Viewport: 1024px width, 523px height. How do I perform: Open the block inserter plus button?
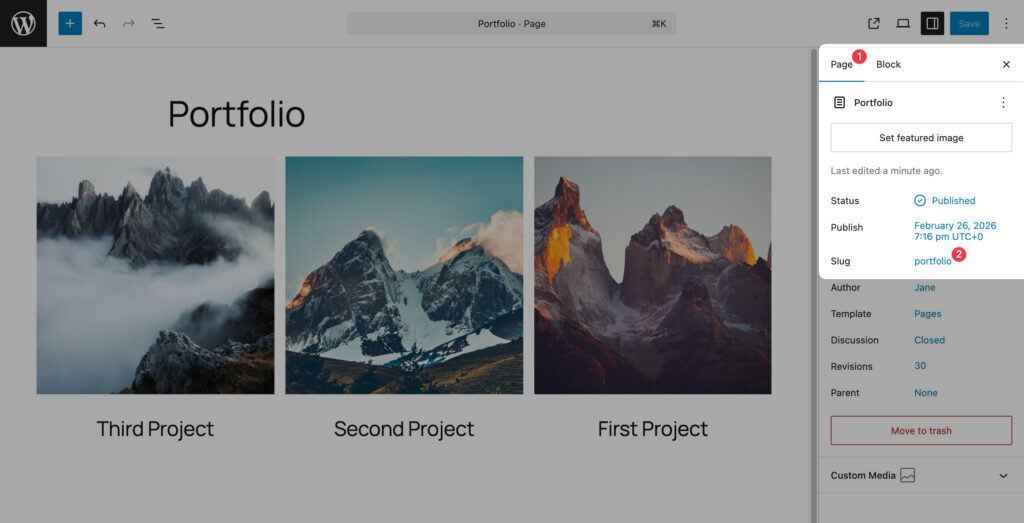[x=70, y=23]
